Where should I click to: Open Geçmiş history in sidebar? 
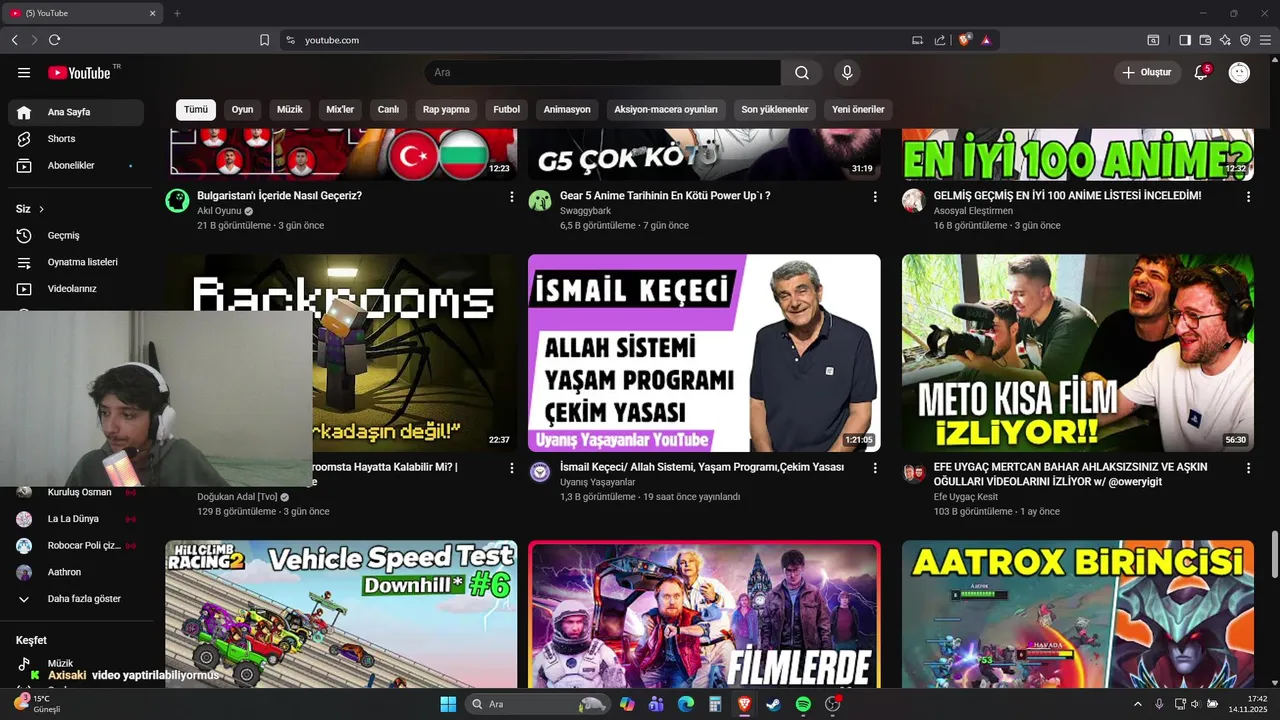tap(76, 235)
